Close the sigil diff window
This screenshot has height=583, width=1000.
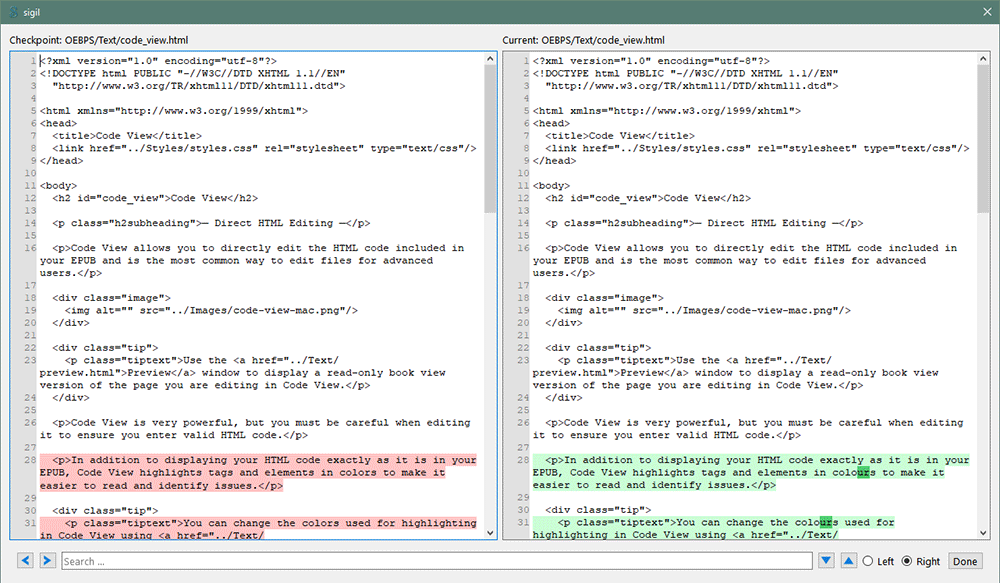coord(987,12)
